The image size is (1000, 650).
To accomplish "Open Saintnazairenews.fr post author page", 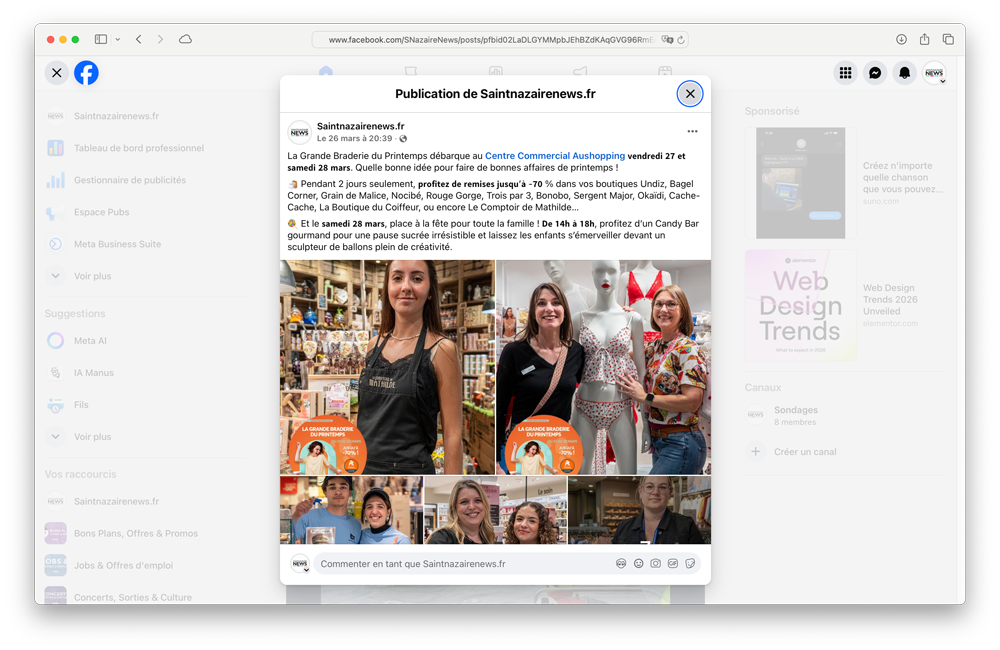I will [360, 126].
